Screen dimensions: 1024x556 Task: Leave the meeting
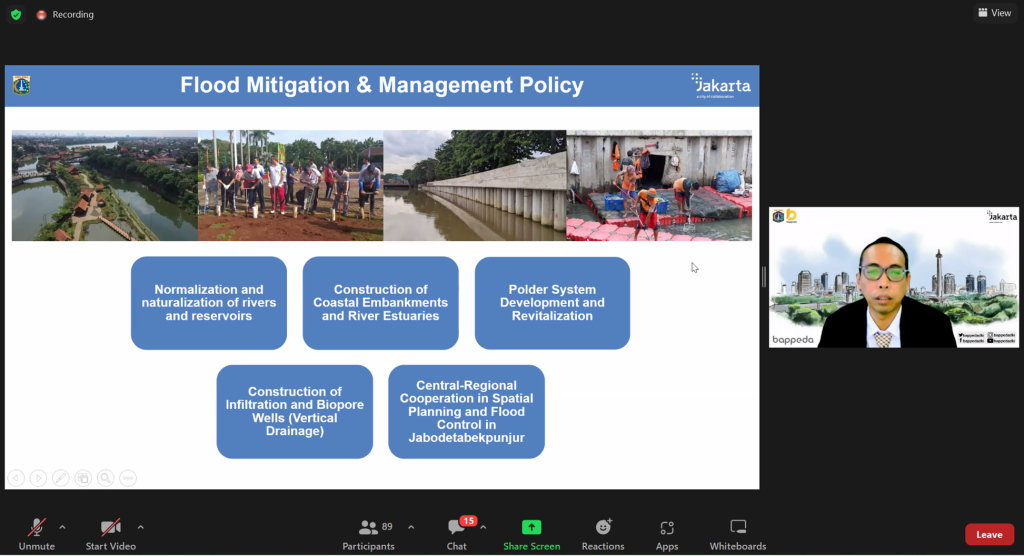click(988, 535)
